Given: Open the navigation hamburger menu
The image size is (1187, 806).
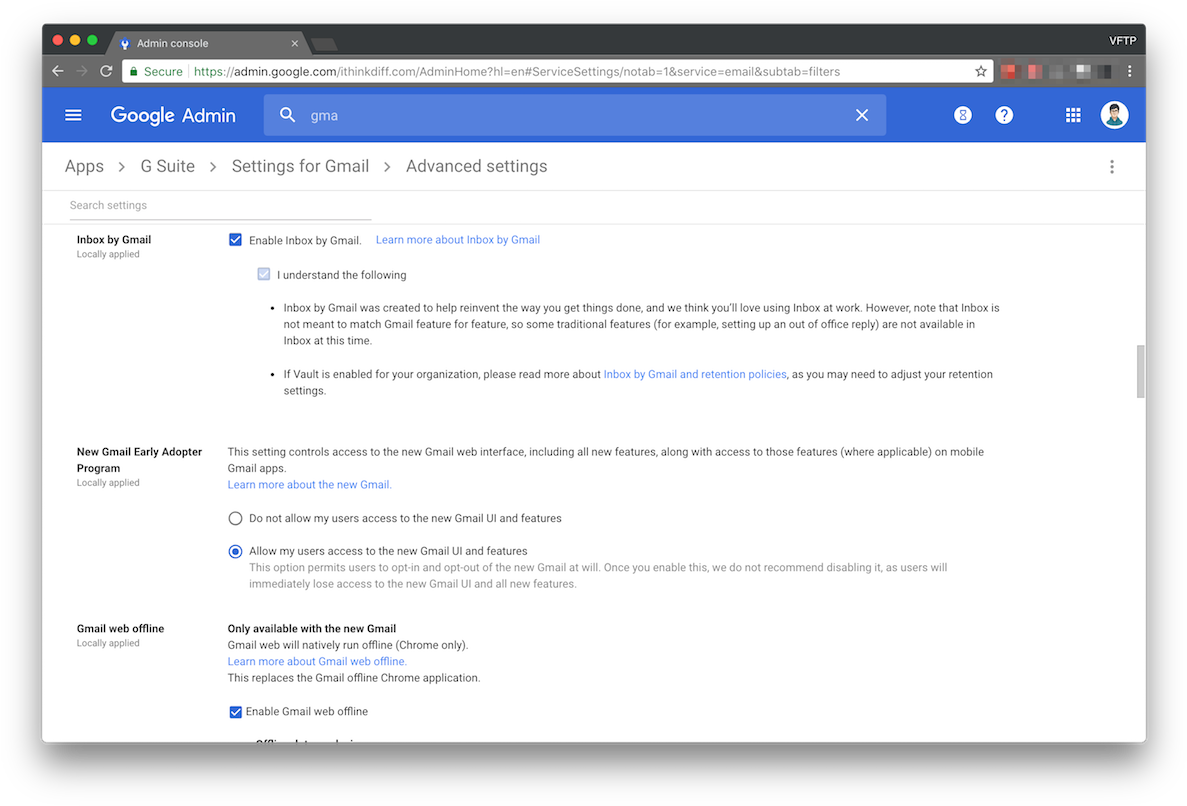Looking at the screenshot, I should click(x=73, y=115).
